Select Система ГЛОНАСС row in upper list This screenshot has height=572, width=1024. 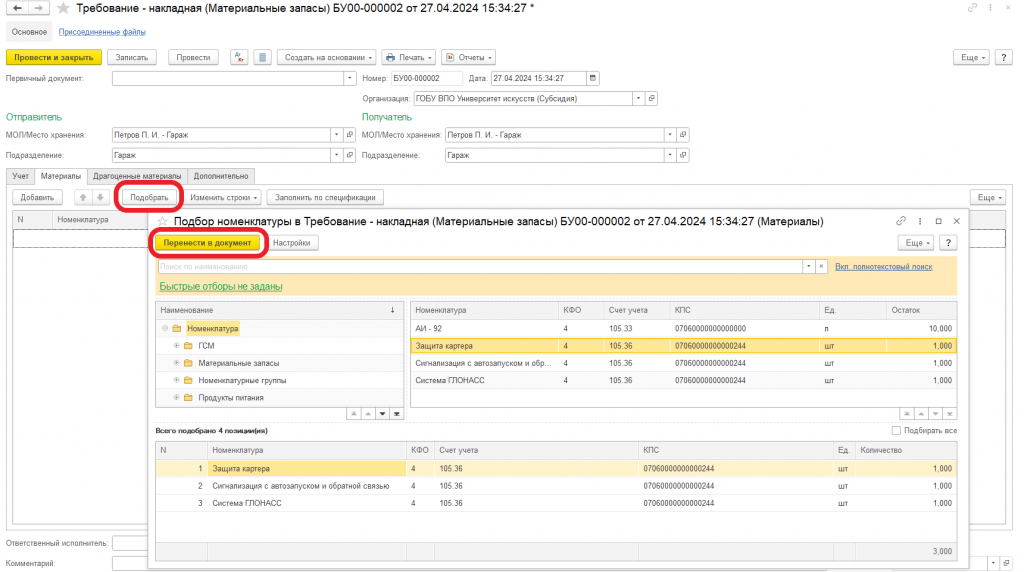pos(684,380)
